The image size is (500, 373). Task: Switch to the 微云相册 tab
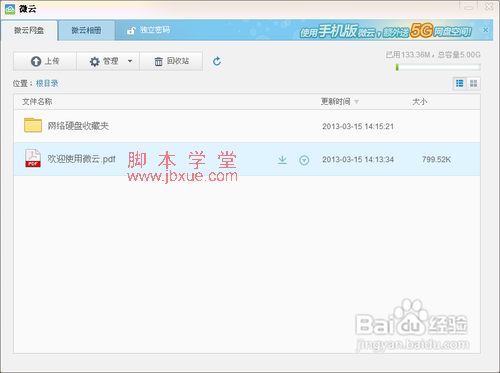pos(86,30)
